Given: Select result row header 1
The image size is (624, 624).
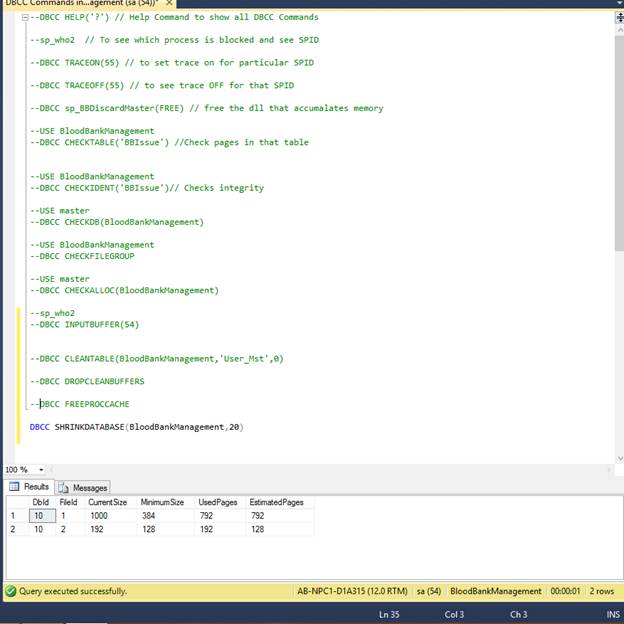Looking at the screenshot, I should tap(18, 515).
